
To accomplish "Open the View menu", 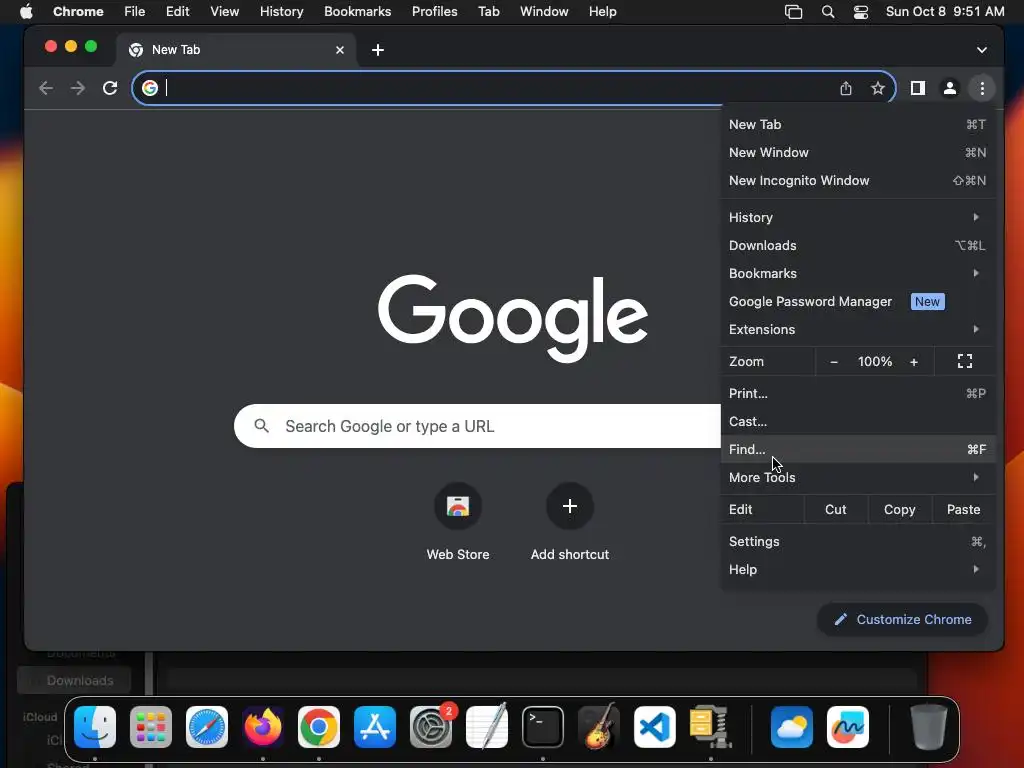I will click(x=224, y=12).
